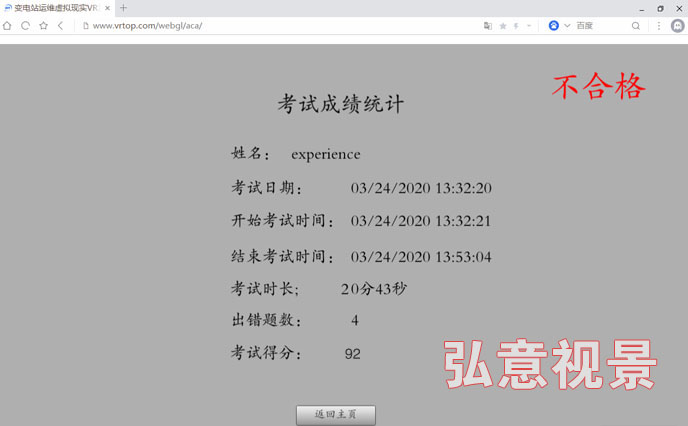Screen dimensions: 688x426
Task: Click the red 不合格 result label
Action: (598, 86)
